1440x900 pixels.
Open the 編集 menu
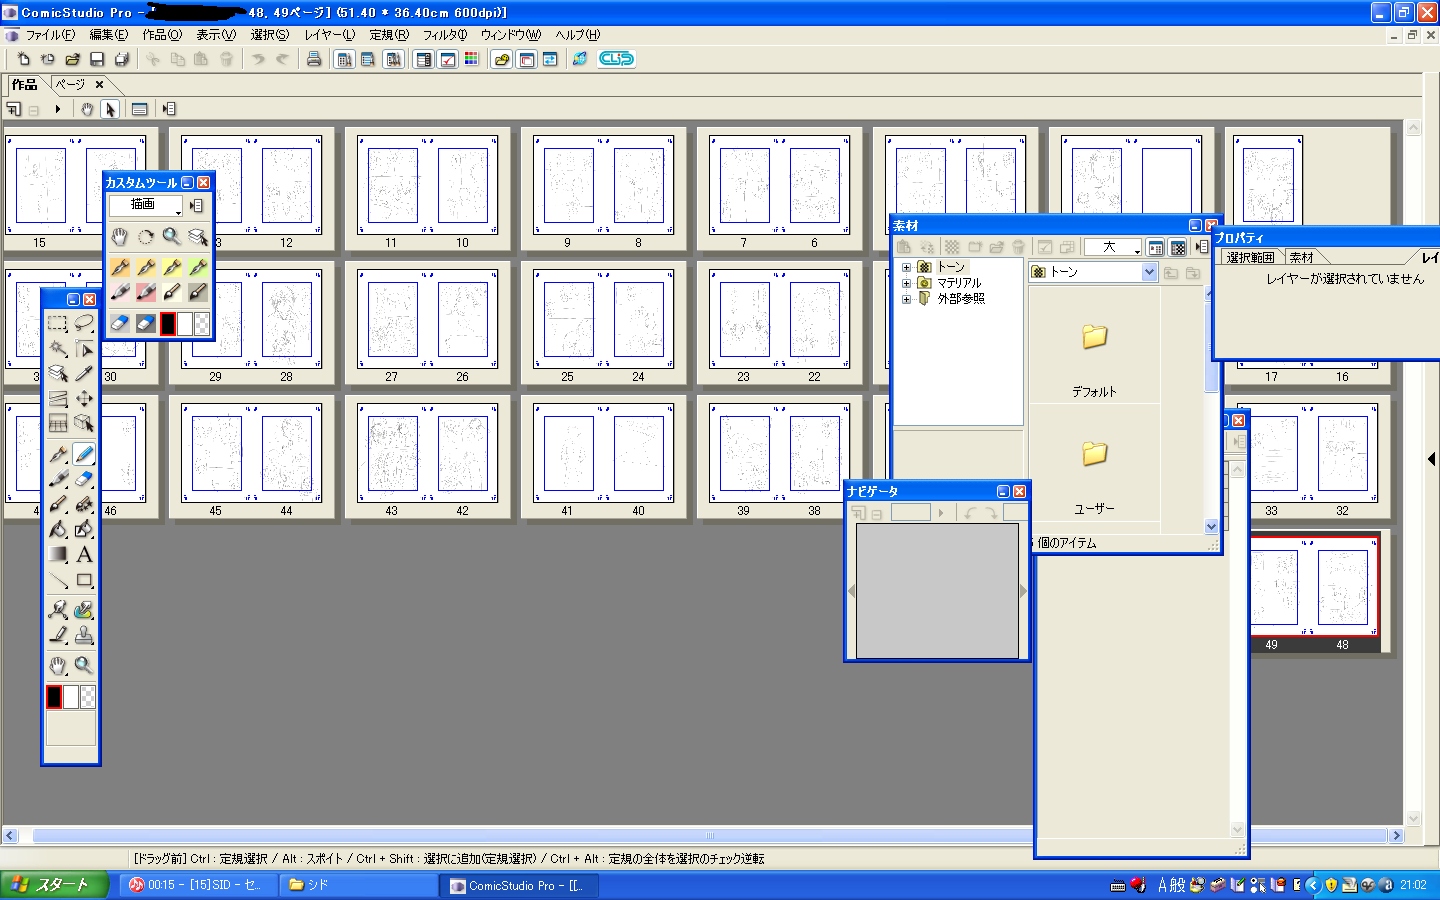[x=108, y=34]
